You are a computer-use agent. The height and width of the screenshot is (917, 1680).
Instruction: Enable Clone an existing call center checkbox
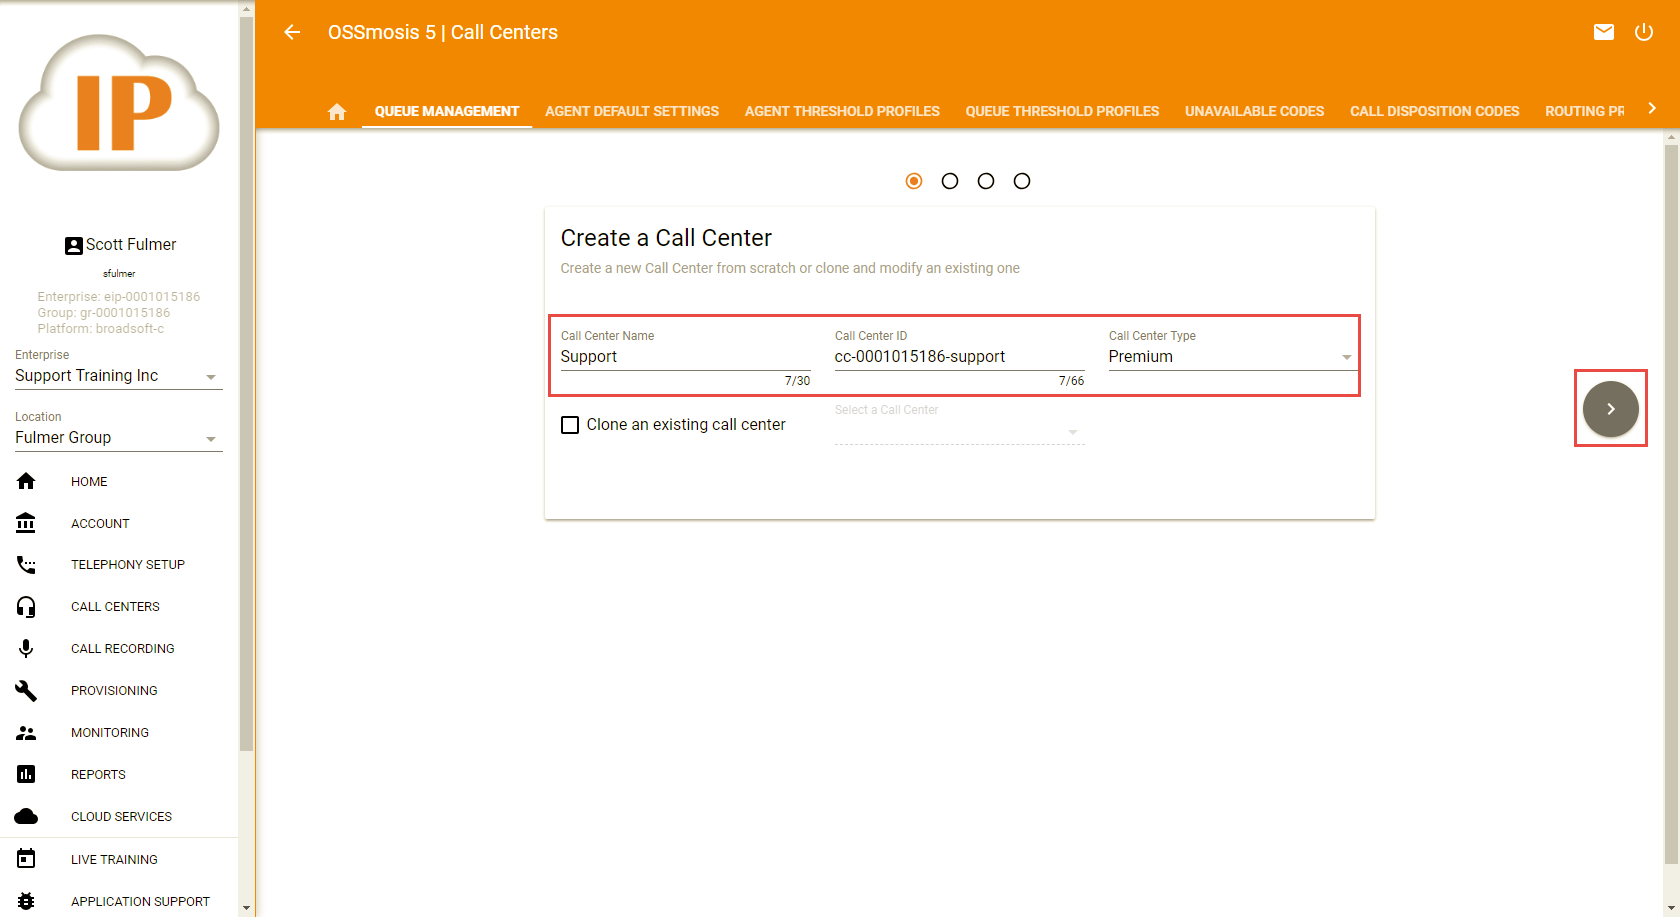[570, 425]
